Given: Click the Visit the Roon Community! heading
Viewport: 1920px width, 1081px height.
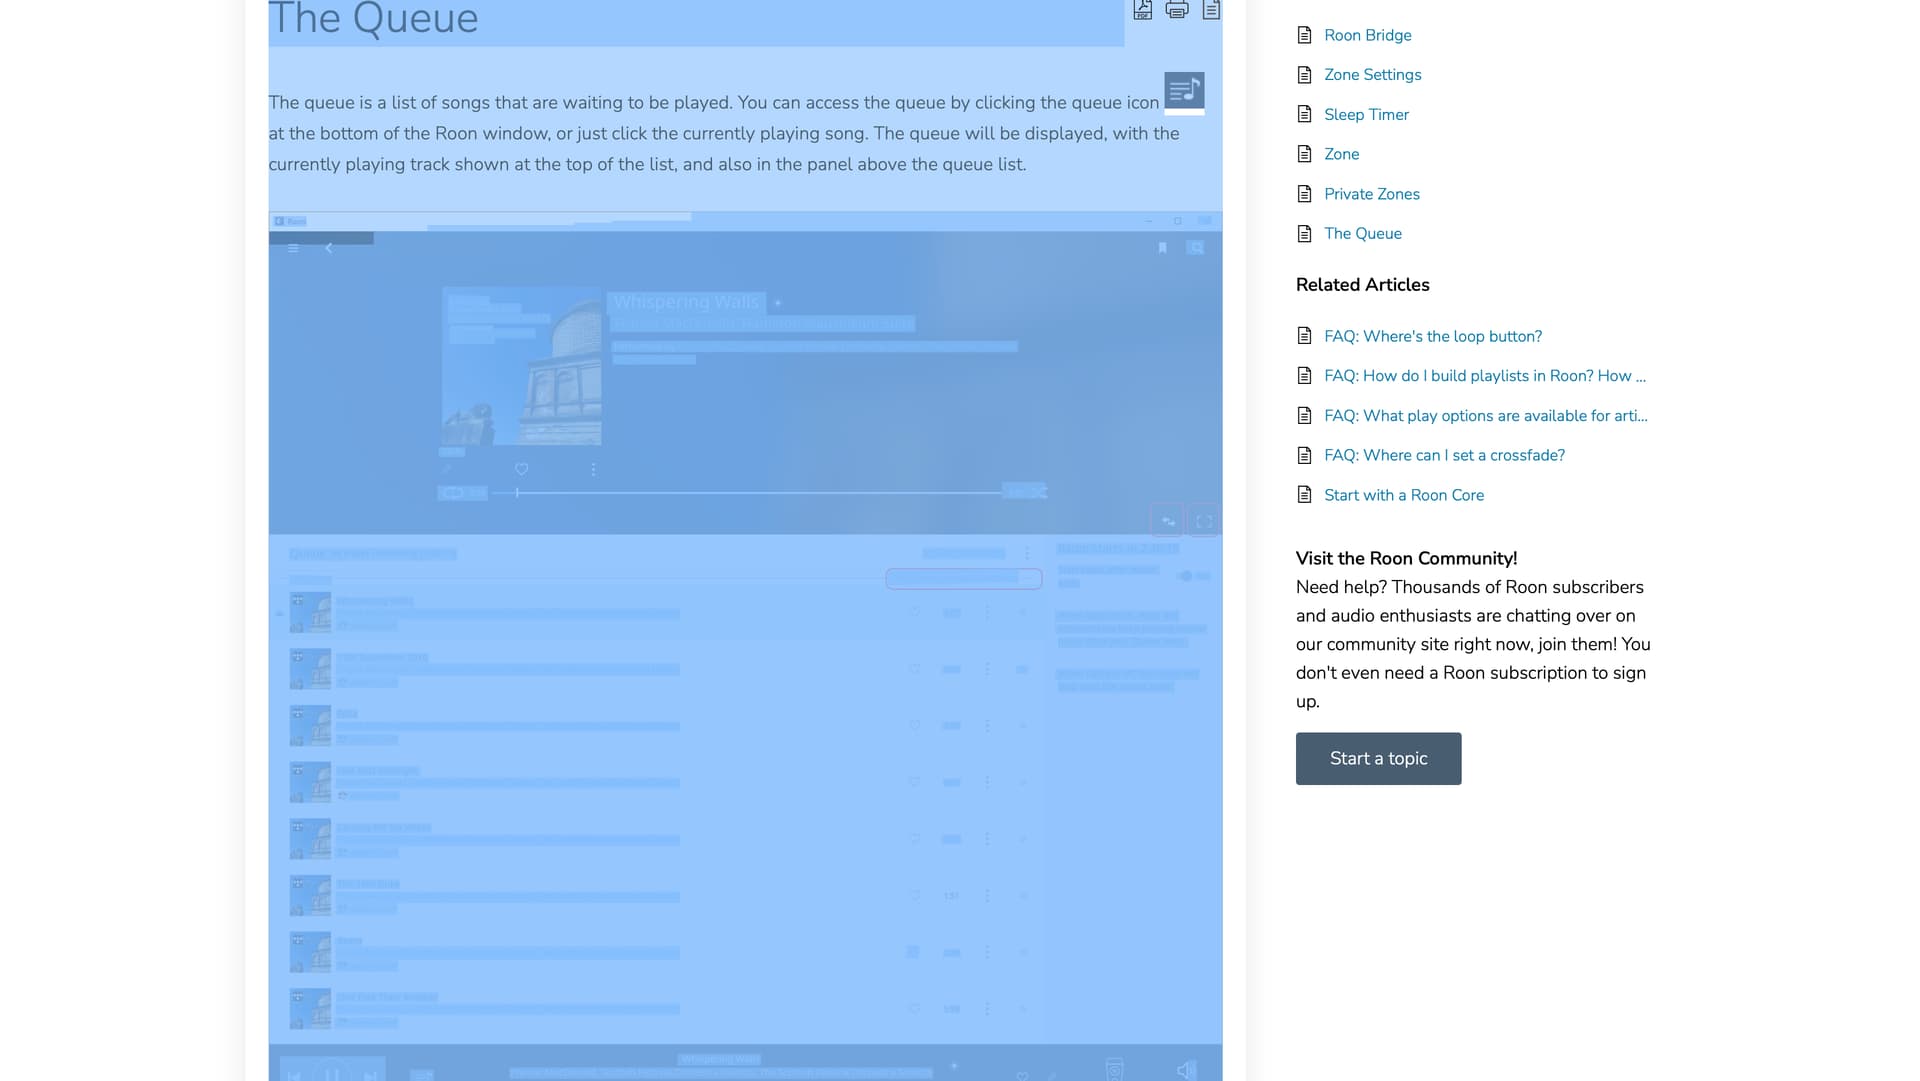Looking at the screenshot, I should [1406, 558].
